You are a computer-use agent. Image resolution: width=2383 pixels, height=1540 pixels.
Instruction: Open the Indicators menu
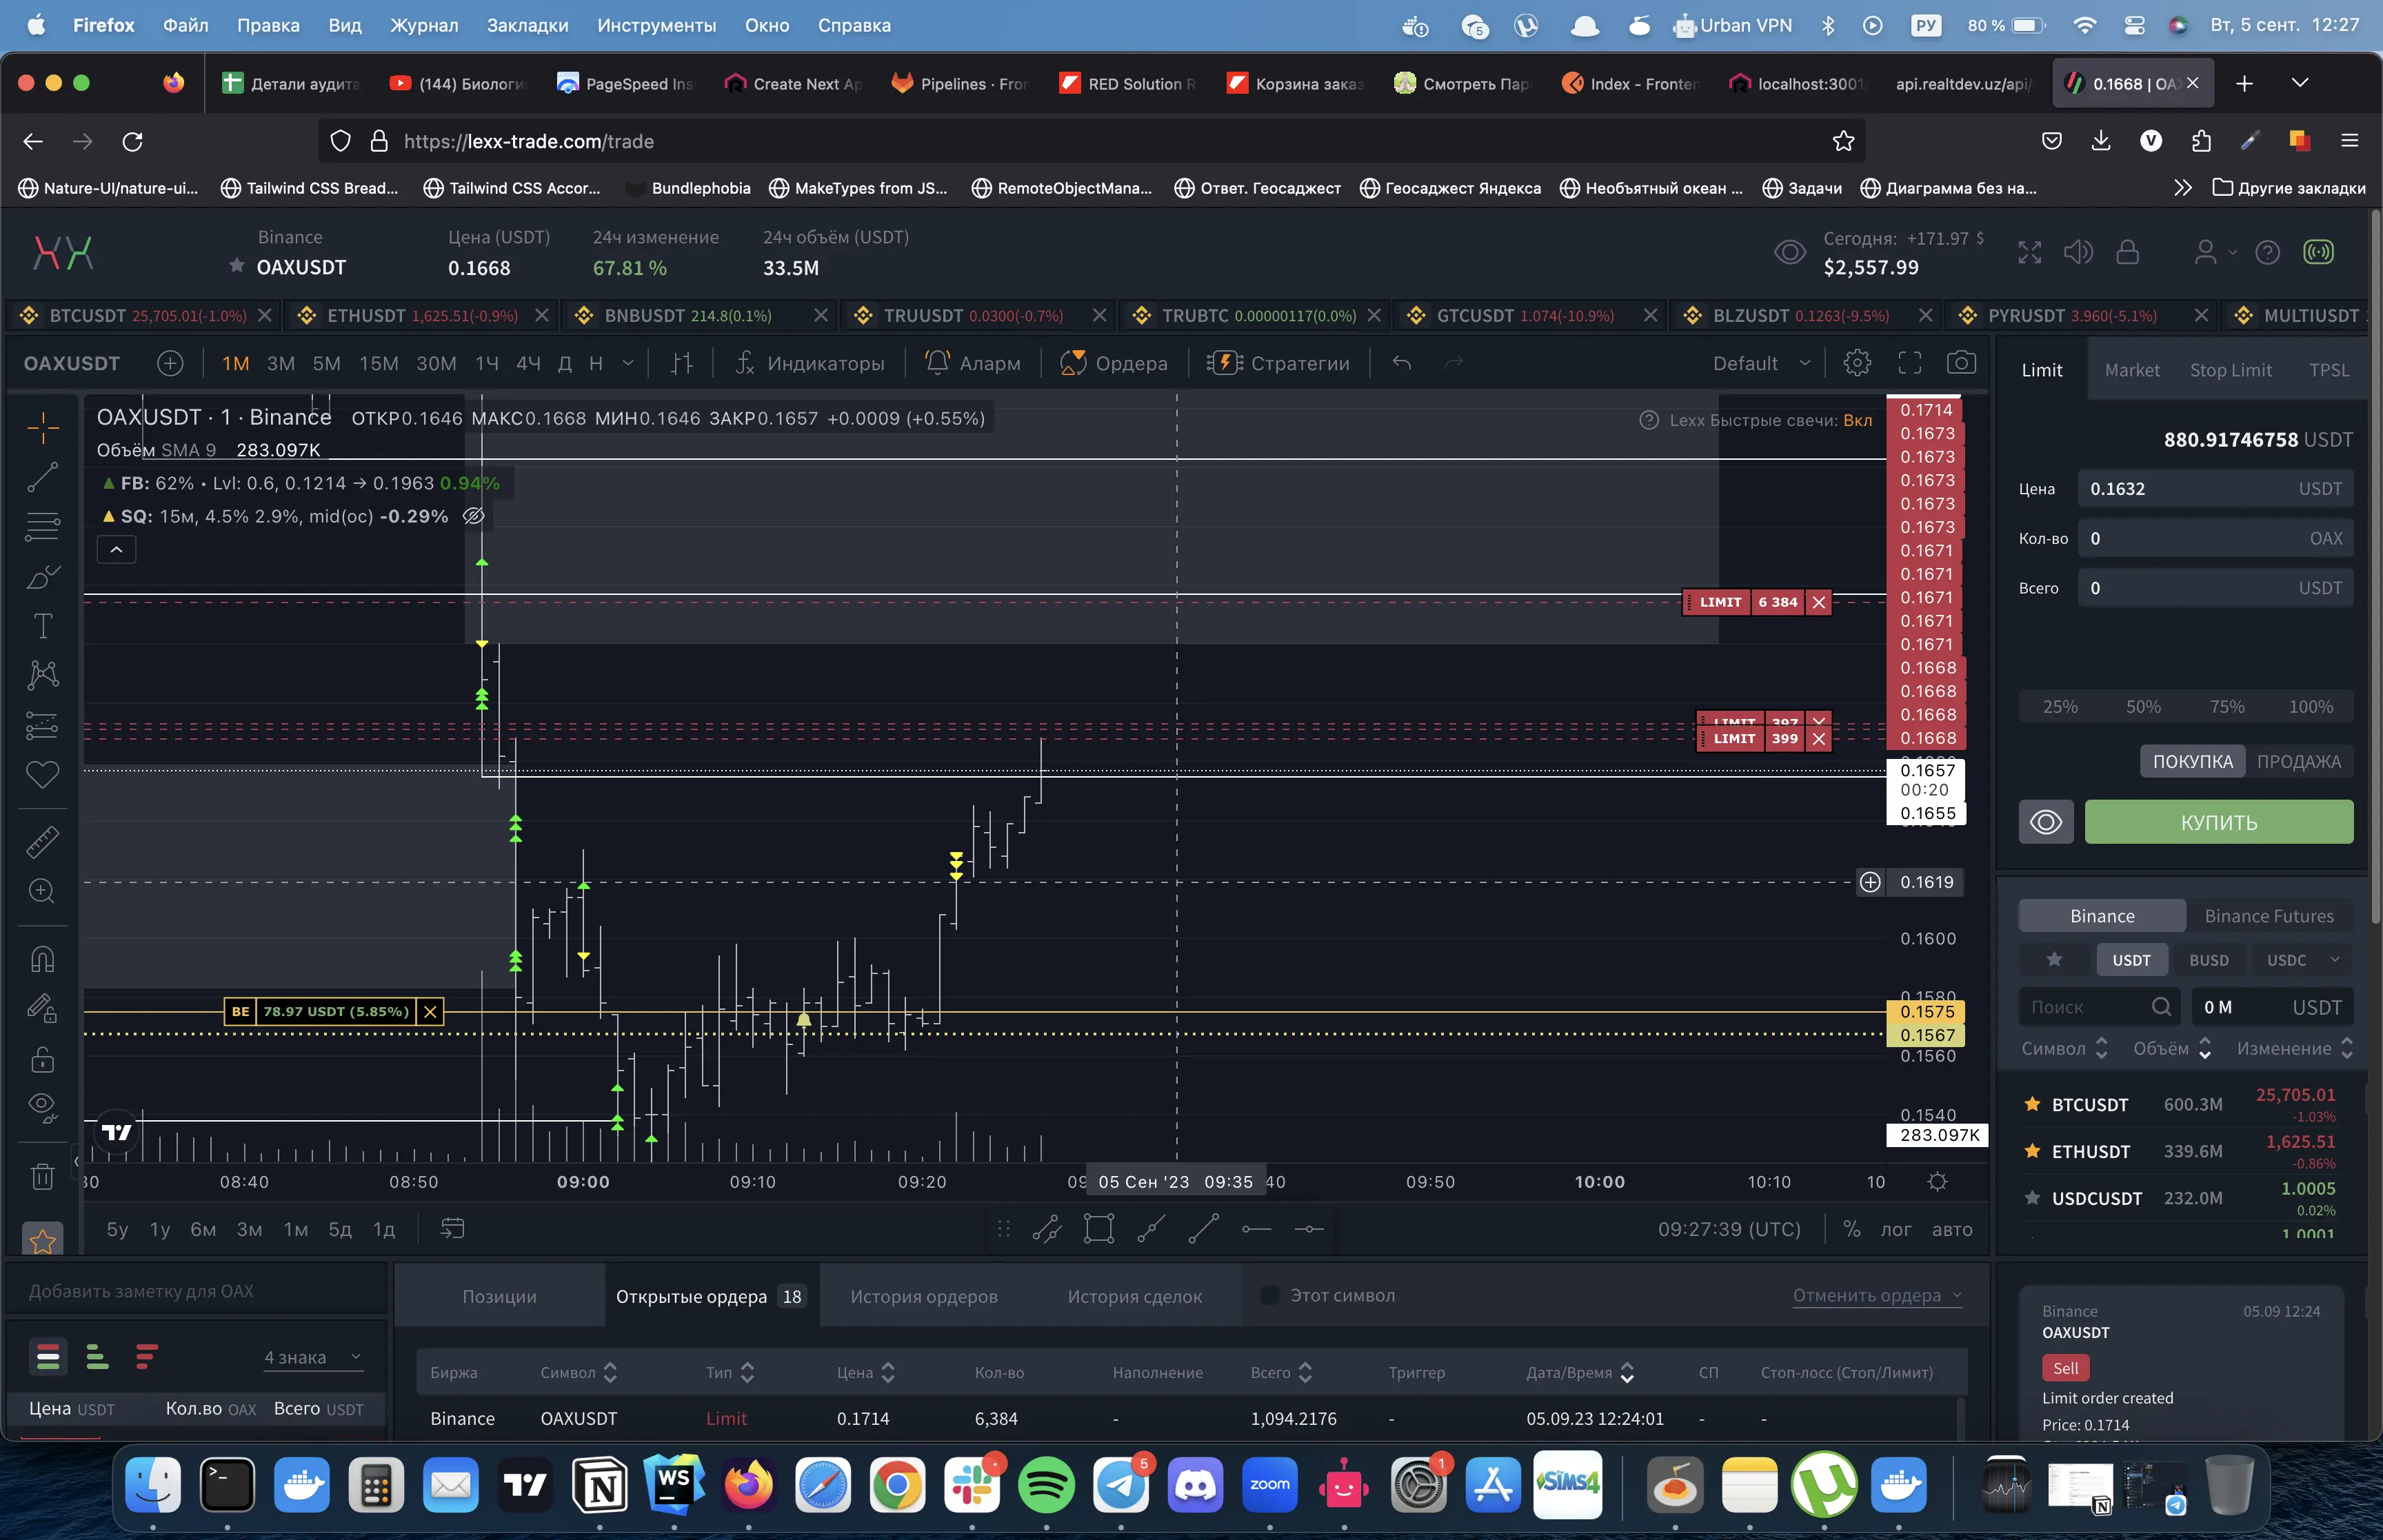tap(810, 363)
